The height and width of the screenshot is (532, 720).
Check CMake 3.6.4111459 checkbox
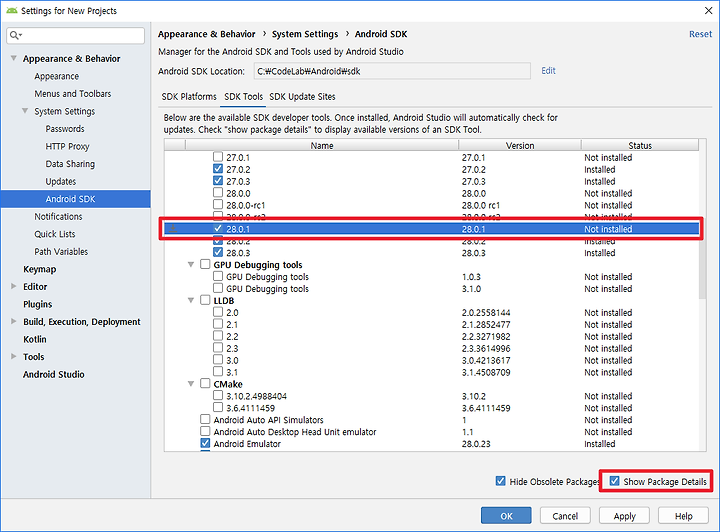pyautogui.click(x=218, y=408)
